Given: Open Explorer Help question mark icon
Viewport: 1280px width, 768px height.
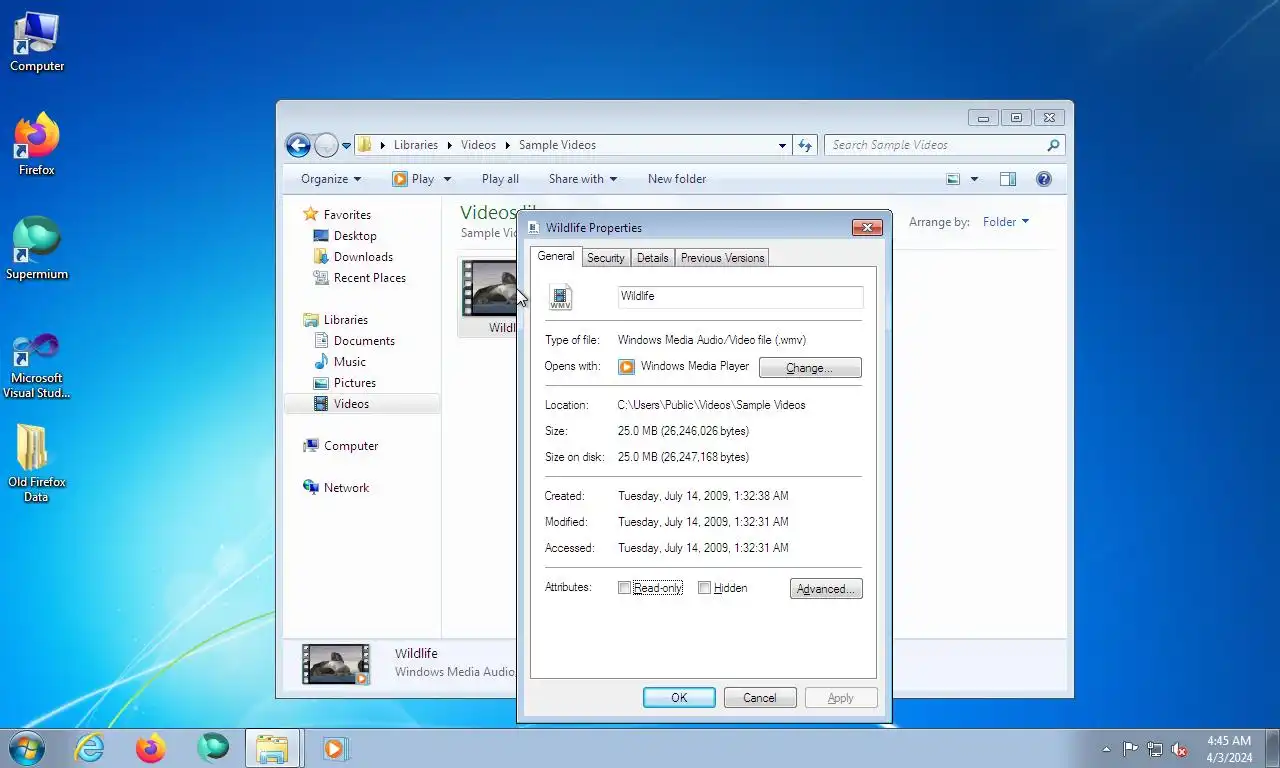Looking at the screenshot, I should [1044, 179].
